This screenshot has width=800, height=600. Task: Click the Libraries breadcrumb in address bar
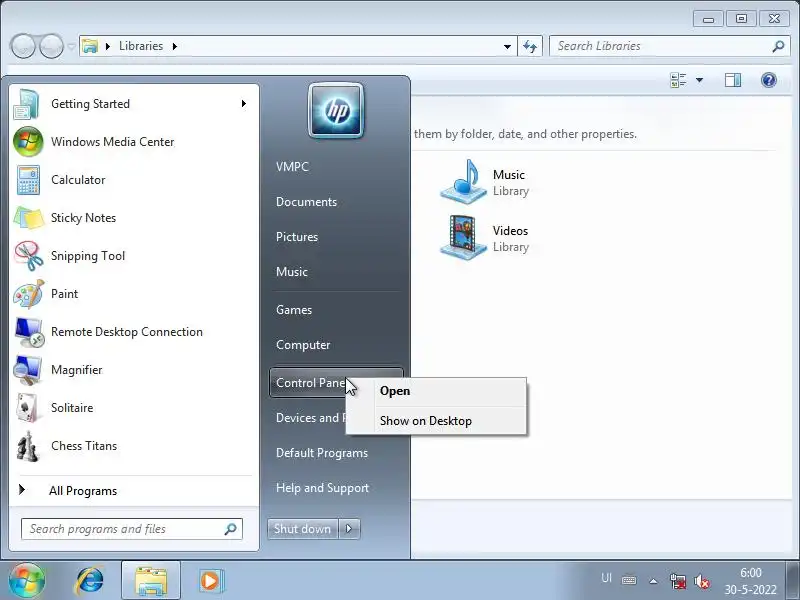pos(141,46)
